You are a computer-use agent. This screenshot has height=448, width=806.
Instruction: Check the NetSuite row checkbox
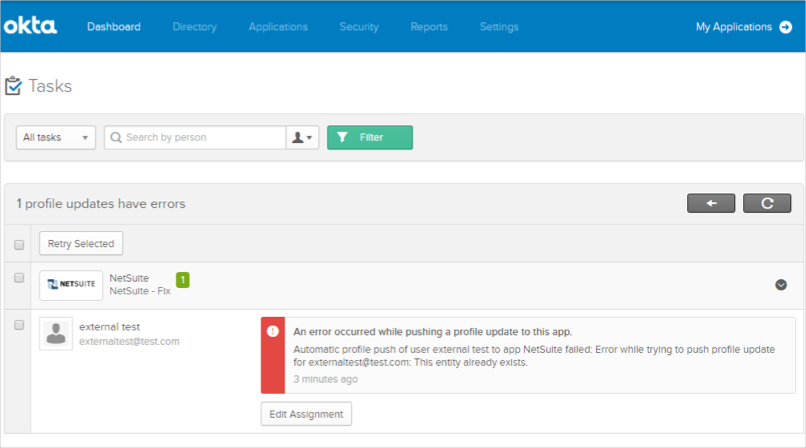point(19,278)
